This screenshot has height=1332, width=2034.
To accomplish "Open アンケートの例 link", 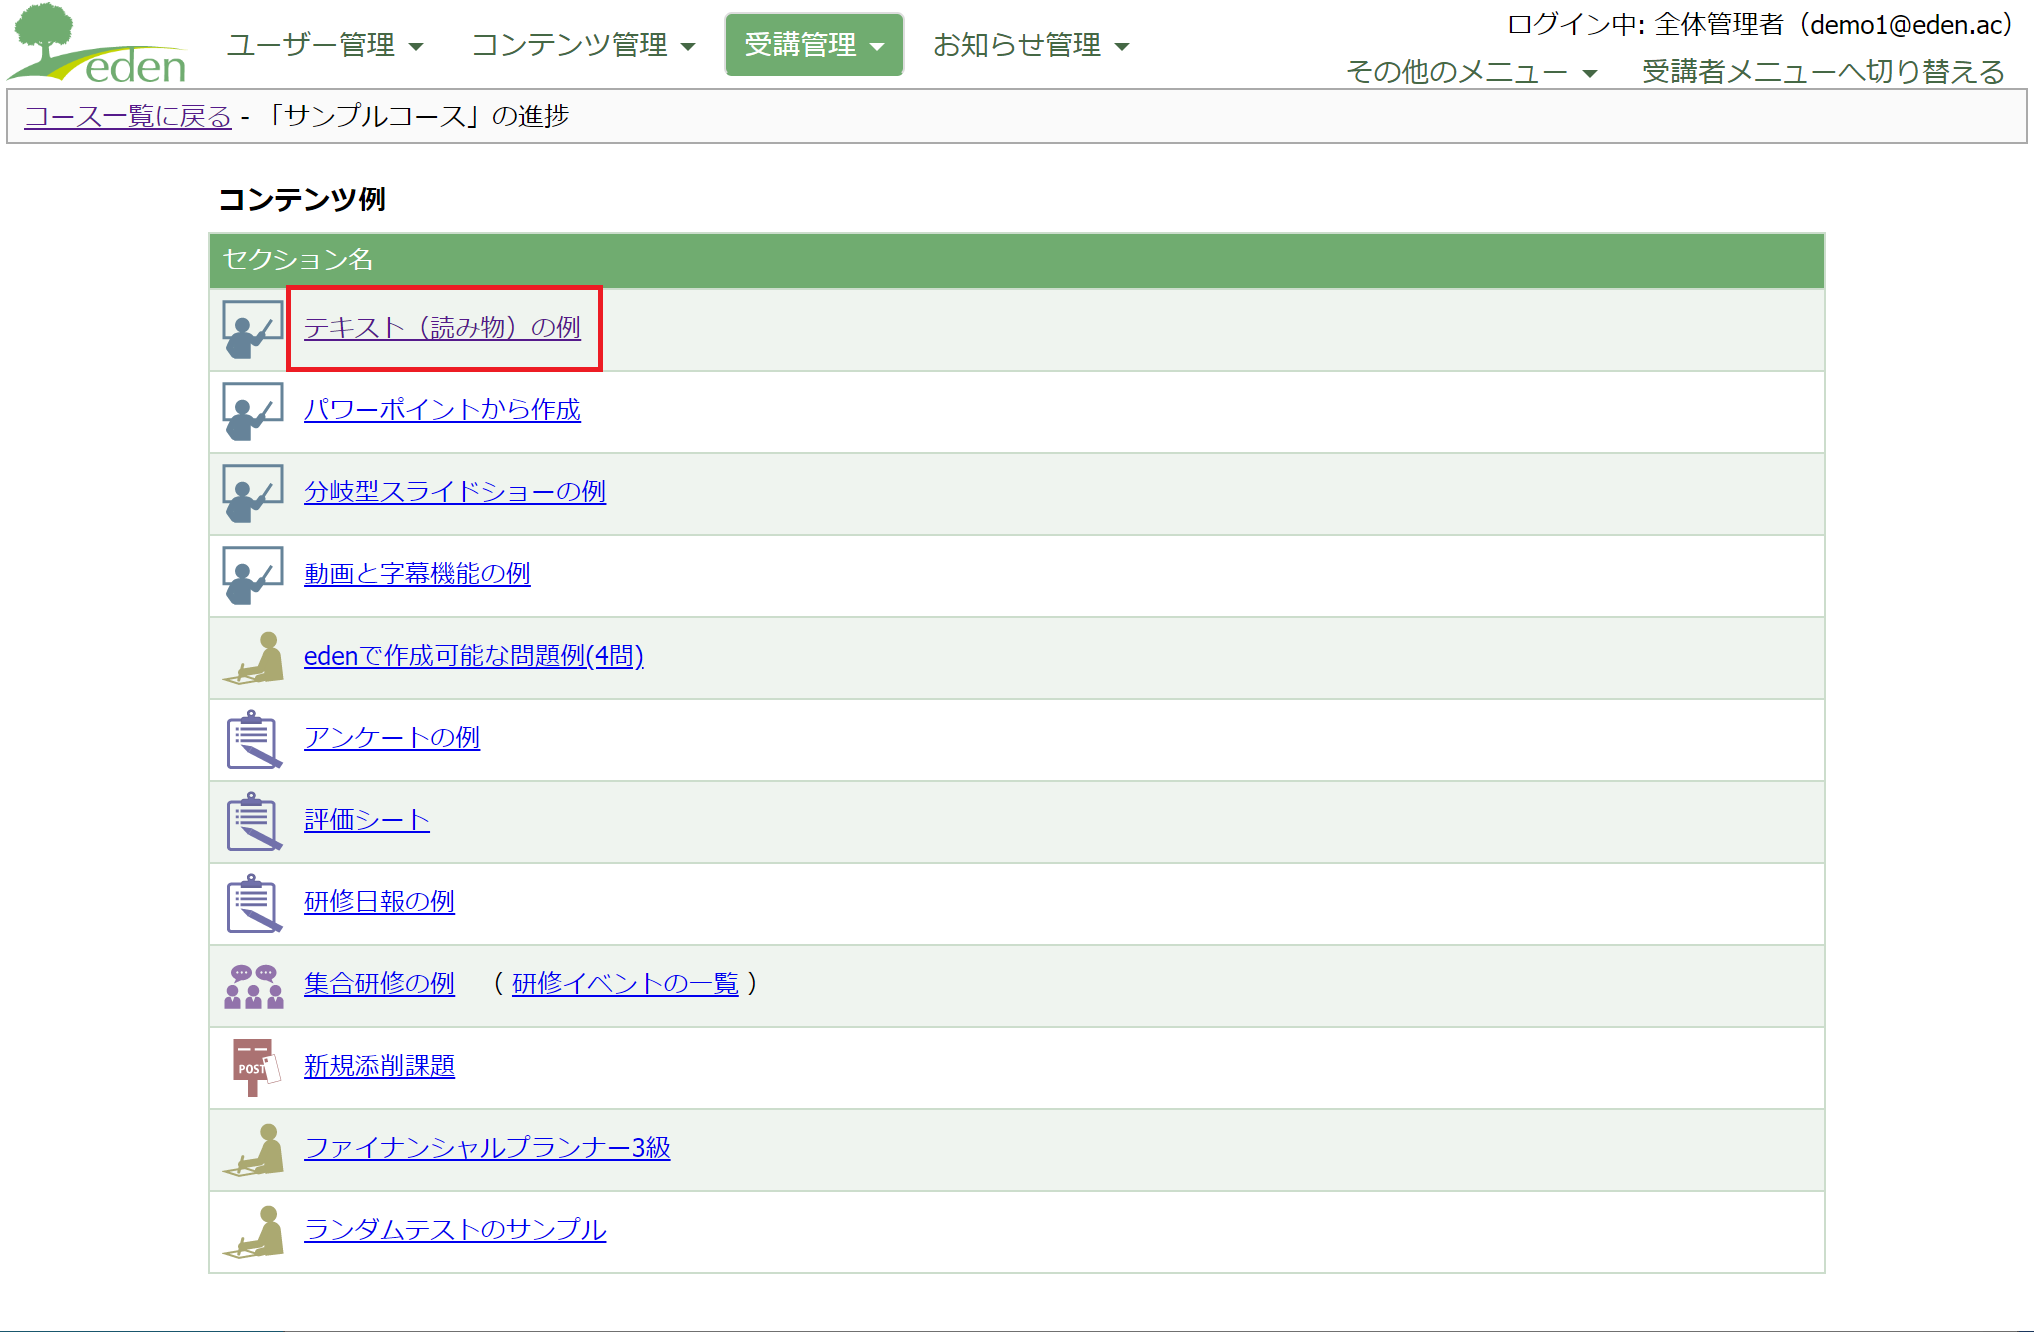I will [392, 738].
